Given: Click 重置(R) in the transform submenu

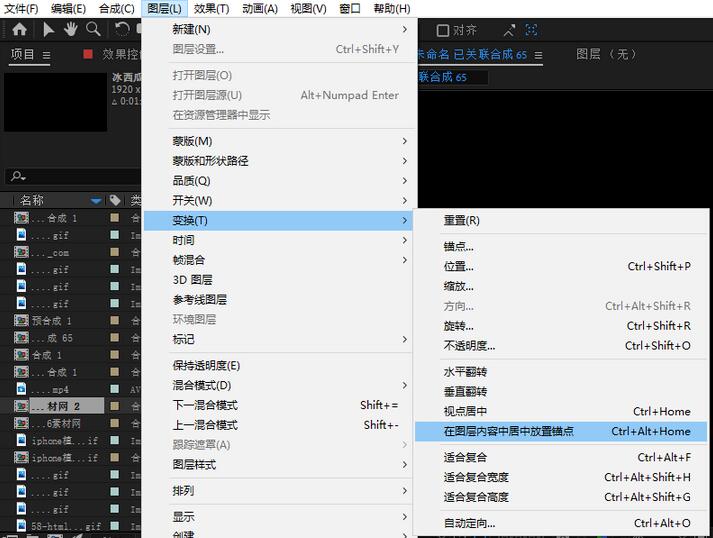Looking at the screenshot, I should coord(461,220).
